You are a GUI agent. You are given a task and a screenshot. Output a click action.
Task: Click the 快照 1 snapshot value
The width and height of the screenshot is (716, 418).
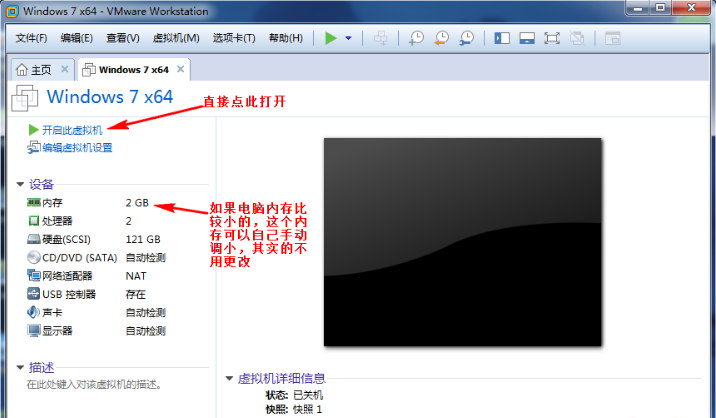point(307,409)
